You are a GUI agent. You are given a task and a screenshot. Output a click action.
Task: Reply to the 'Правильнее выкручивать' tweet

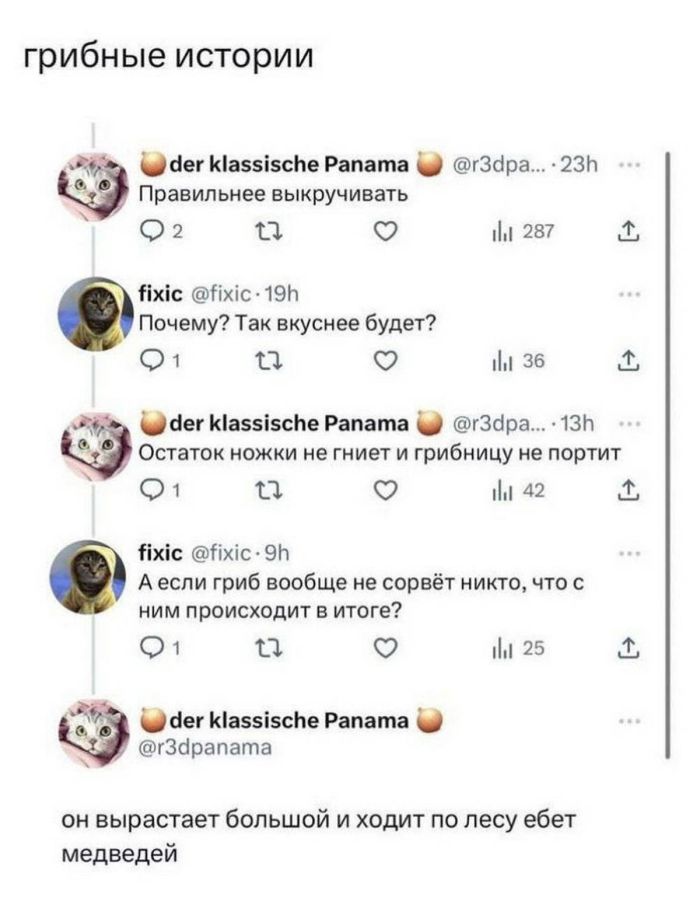point(152,233)
